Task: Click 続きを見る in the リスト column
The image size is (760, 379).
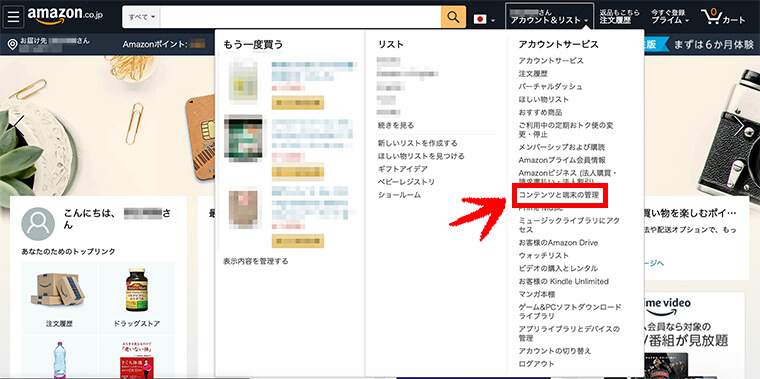Action: coord(396,125)
